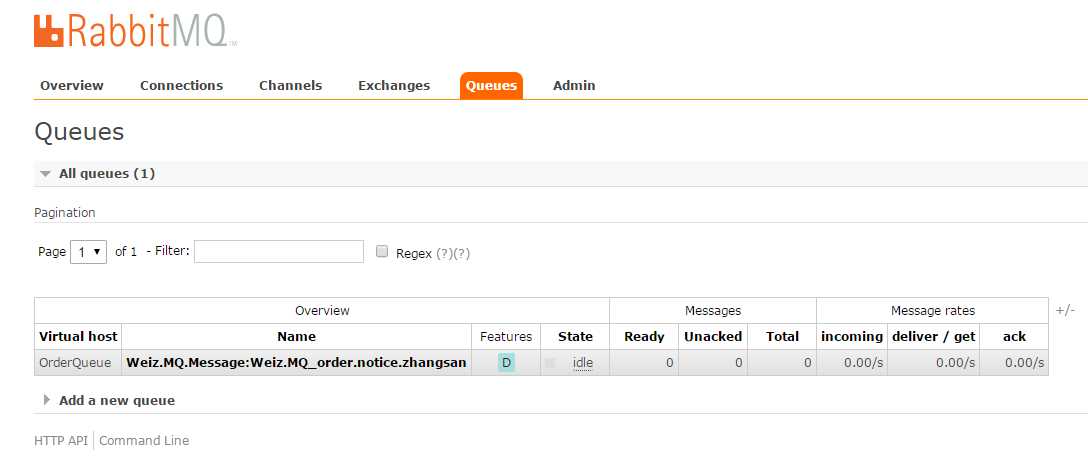
Task: Go to the Channels tab
Action: (x=290, y=85)
